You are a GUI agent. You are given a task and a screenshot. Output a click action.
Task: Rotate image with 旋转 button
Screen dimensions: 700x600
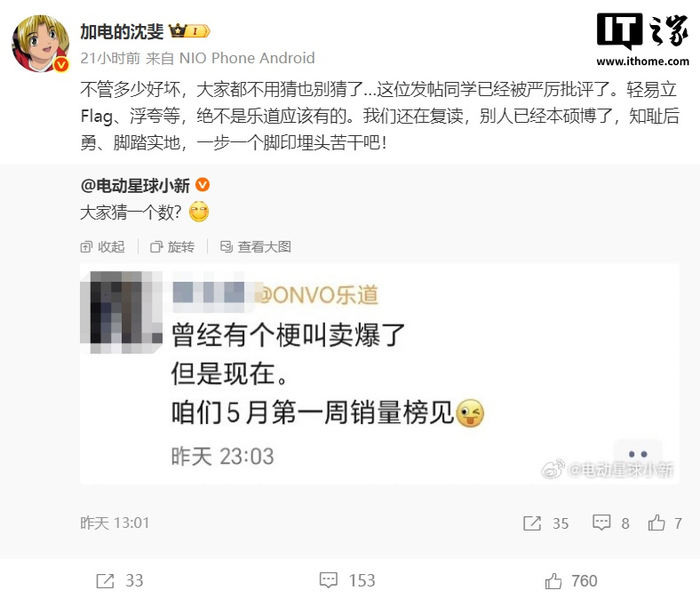[x=172, y=247]
